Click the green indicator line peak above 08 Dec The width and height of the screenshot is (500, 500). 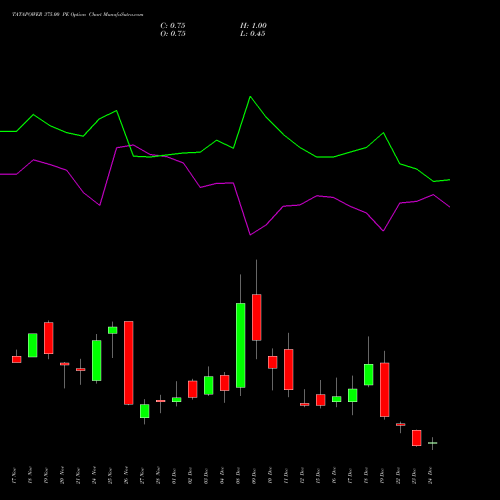pos(250,97)
